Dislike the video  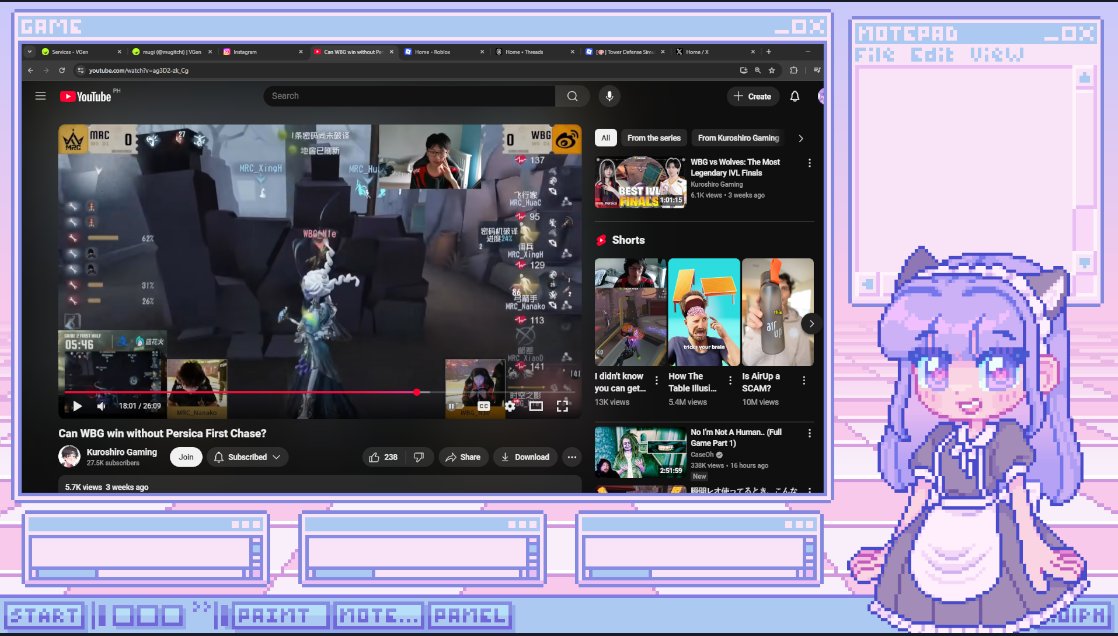pos(419,457)
